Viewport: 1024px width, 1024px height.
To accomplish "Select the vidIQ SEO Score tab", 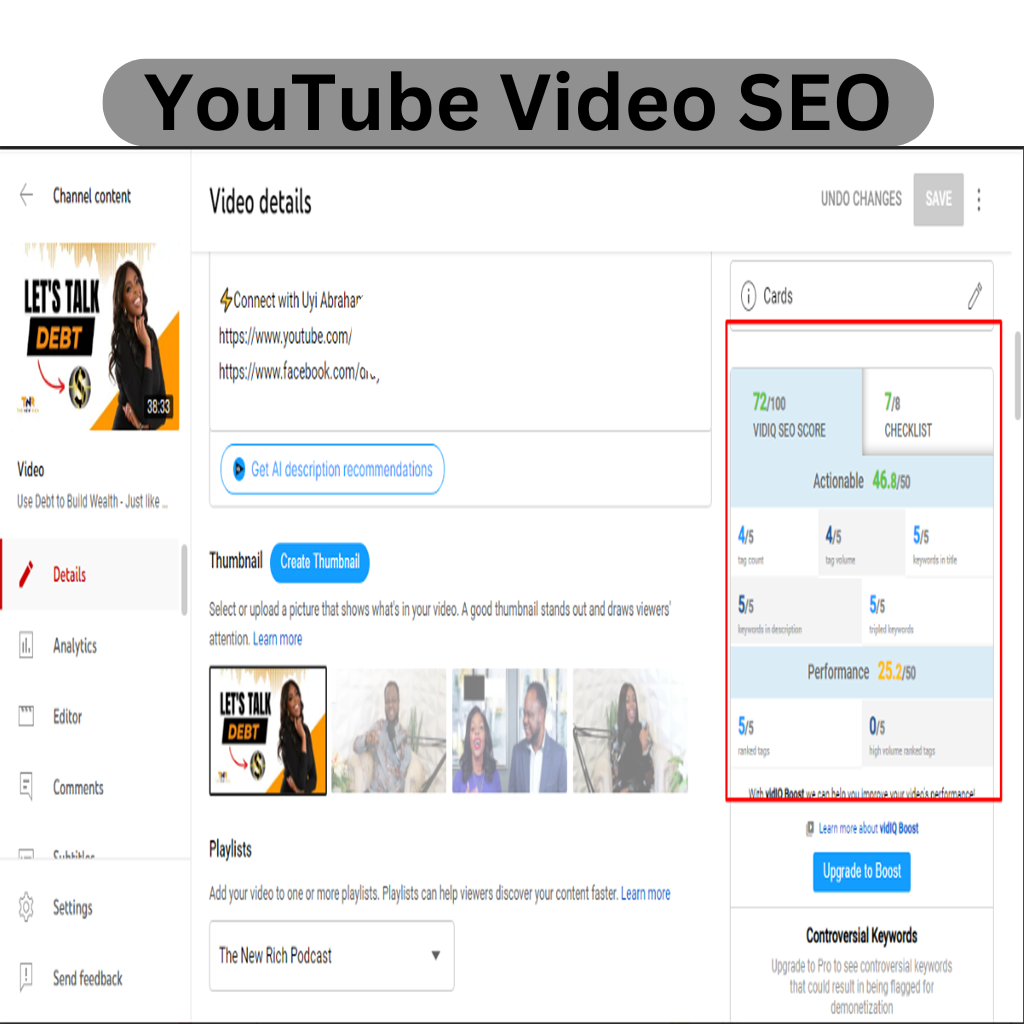I will pos(796,413).
